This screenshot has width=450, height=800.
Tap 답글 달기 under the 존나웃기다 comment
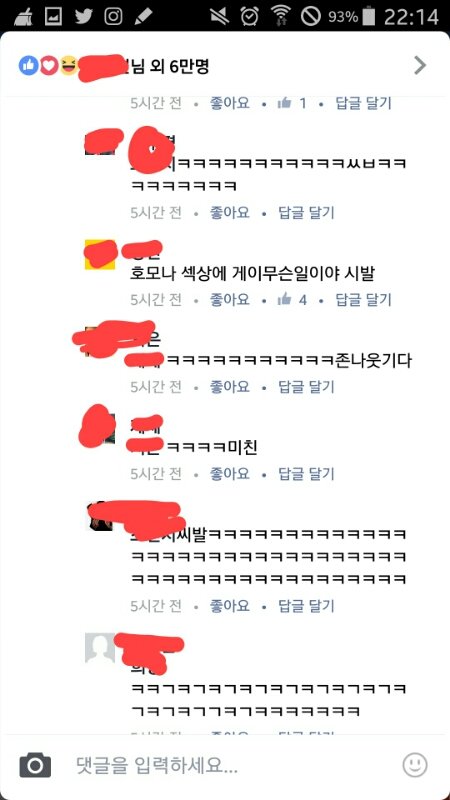[306, 387]
